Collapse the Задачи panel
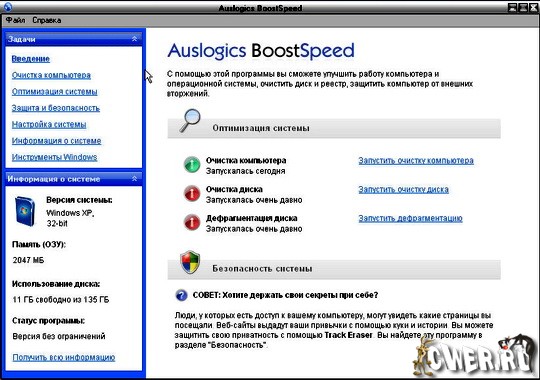Viewport: 540px width, 380px height. pos(135,39)
